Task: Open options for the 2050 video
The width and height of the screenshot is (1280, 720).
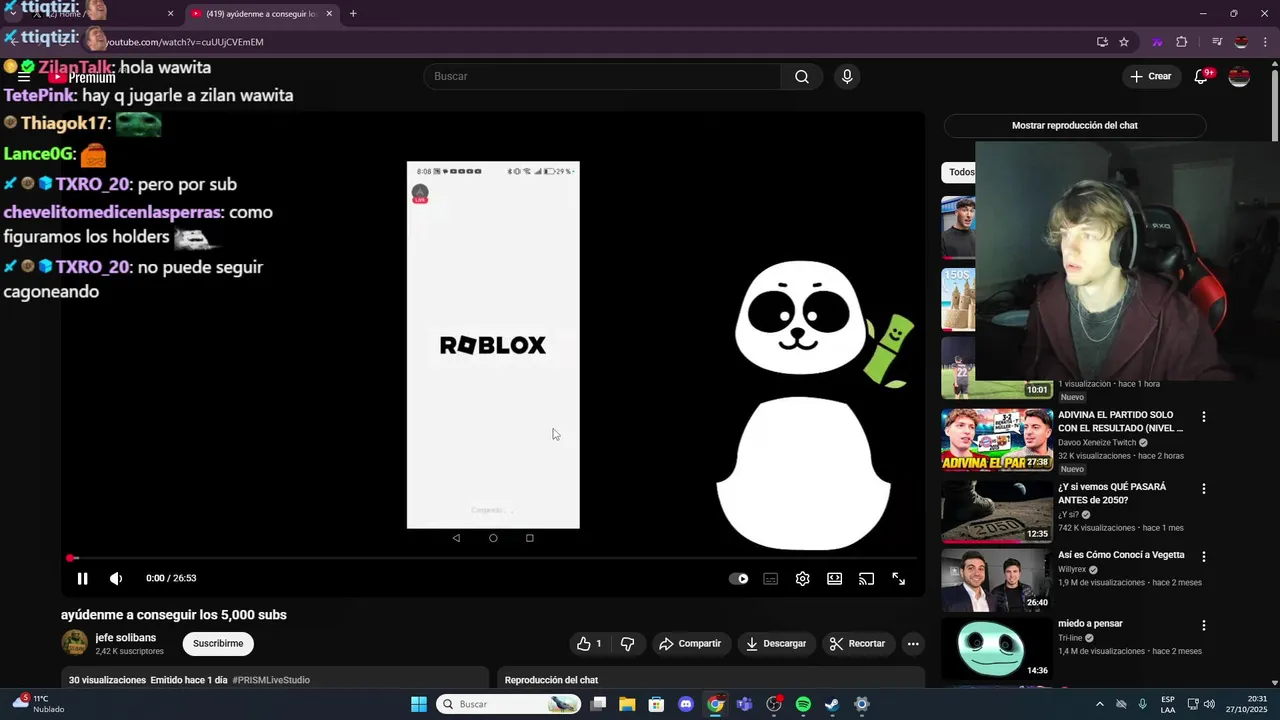Action: [x=1204, y=489]
